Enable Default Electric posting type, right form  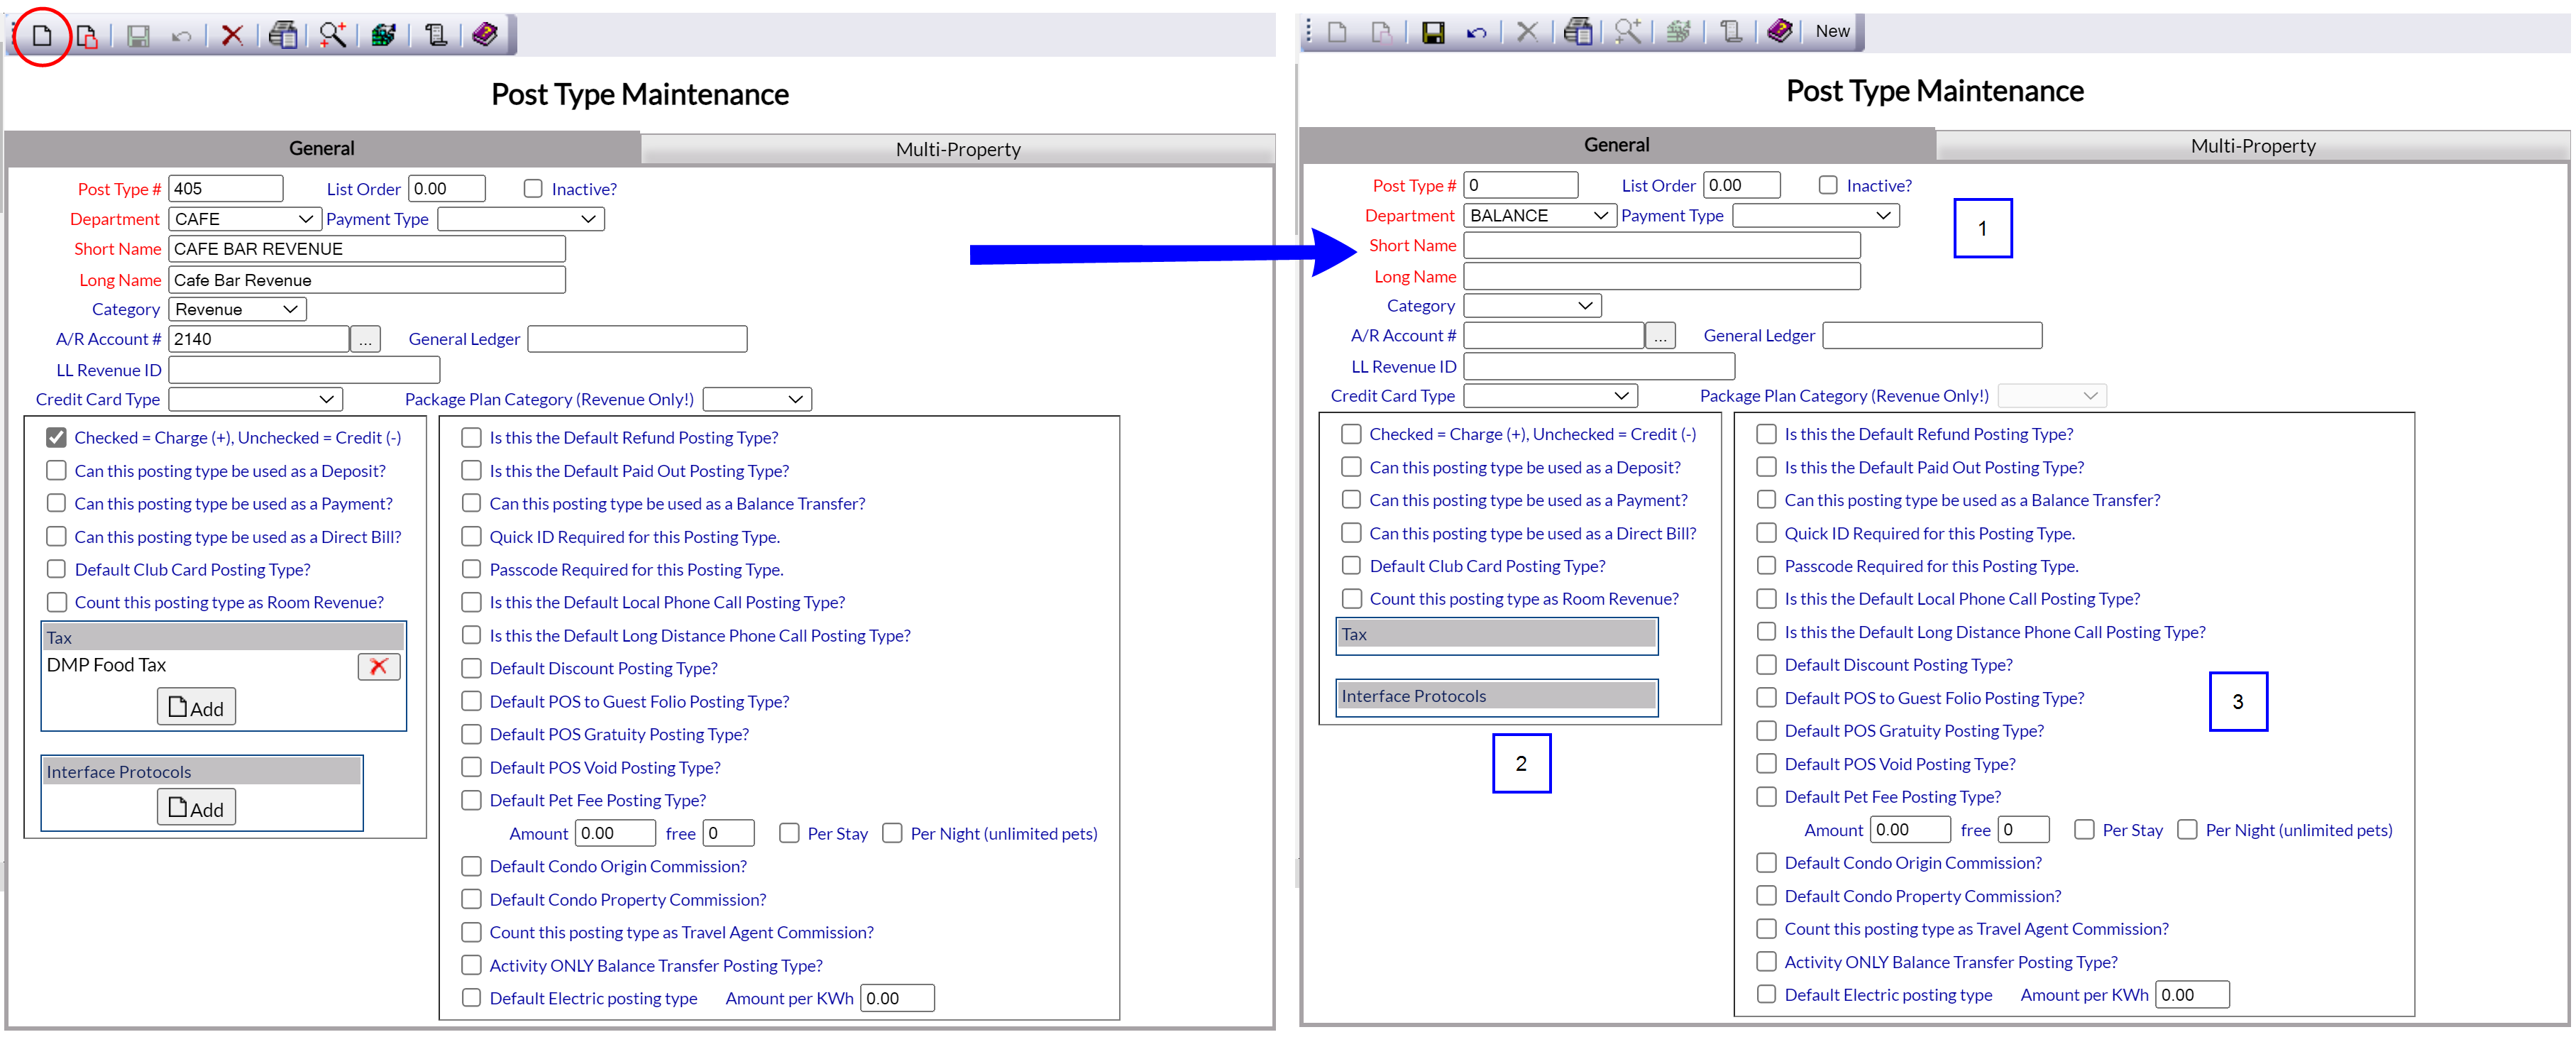click(1767, 995)
